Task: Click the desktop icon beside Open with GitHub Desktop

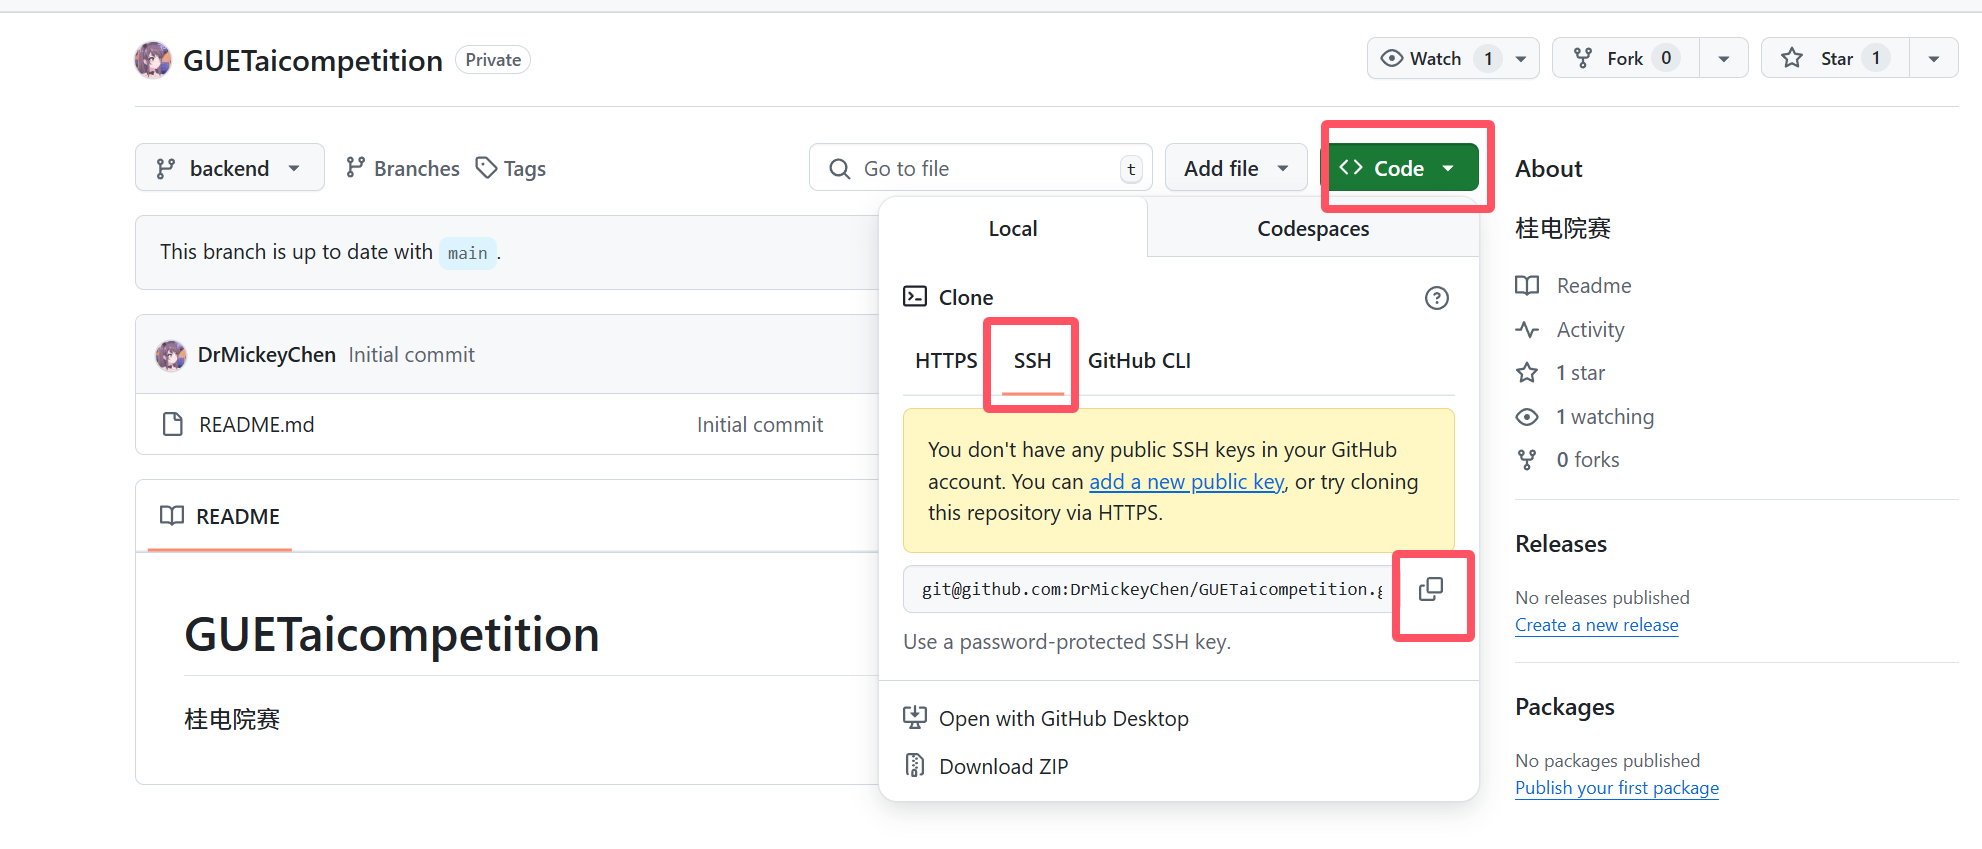Action: 915,717
